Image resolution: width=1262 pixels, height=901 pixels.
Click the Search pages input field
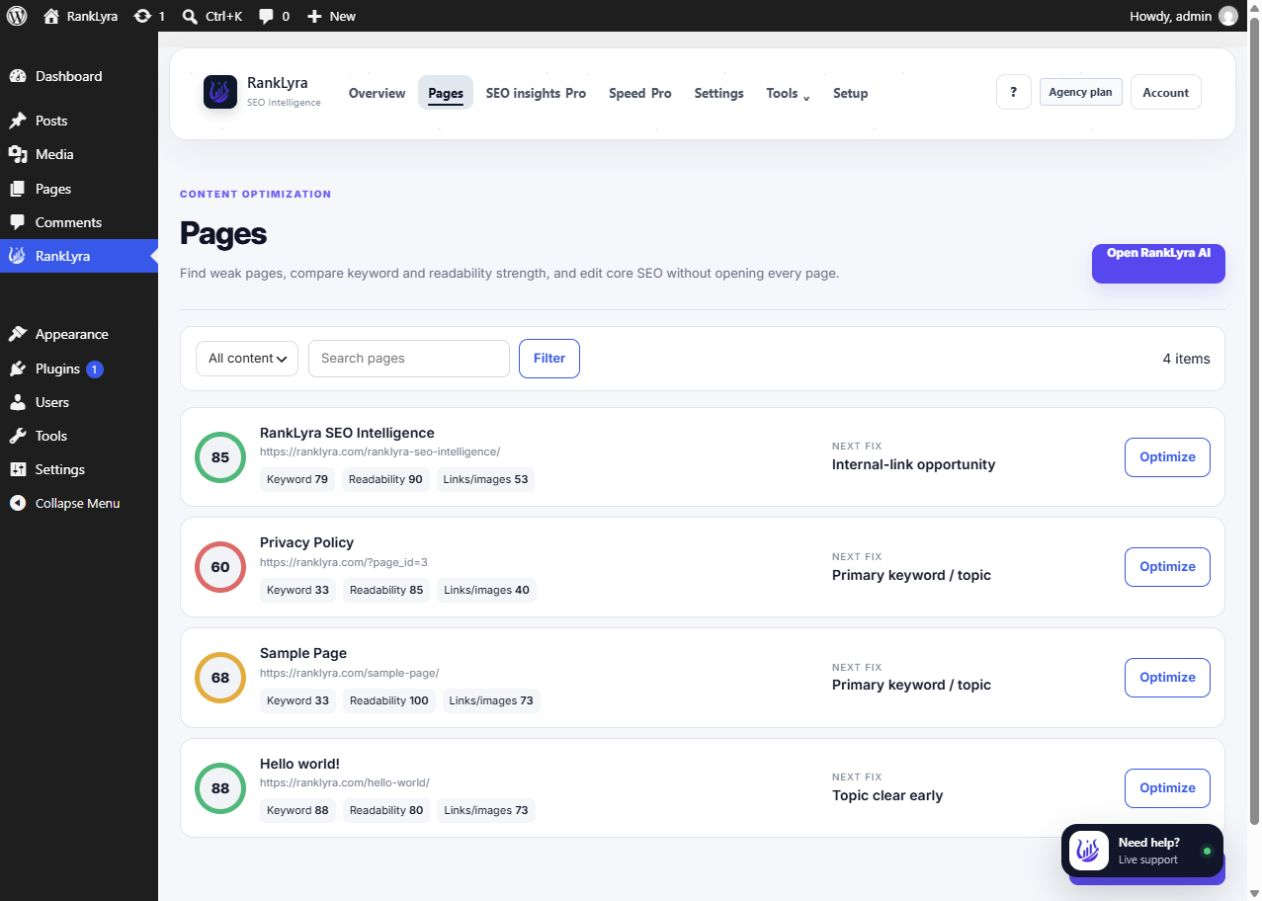point(409,358)
